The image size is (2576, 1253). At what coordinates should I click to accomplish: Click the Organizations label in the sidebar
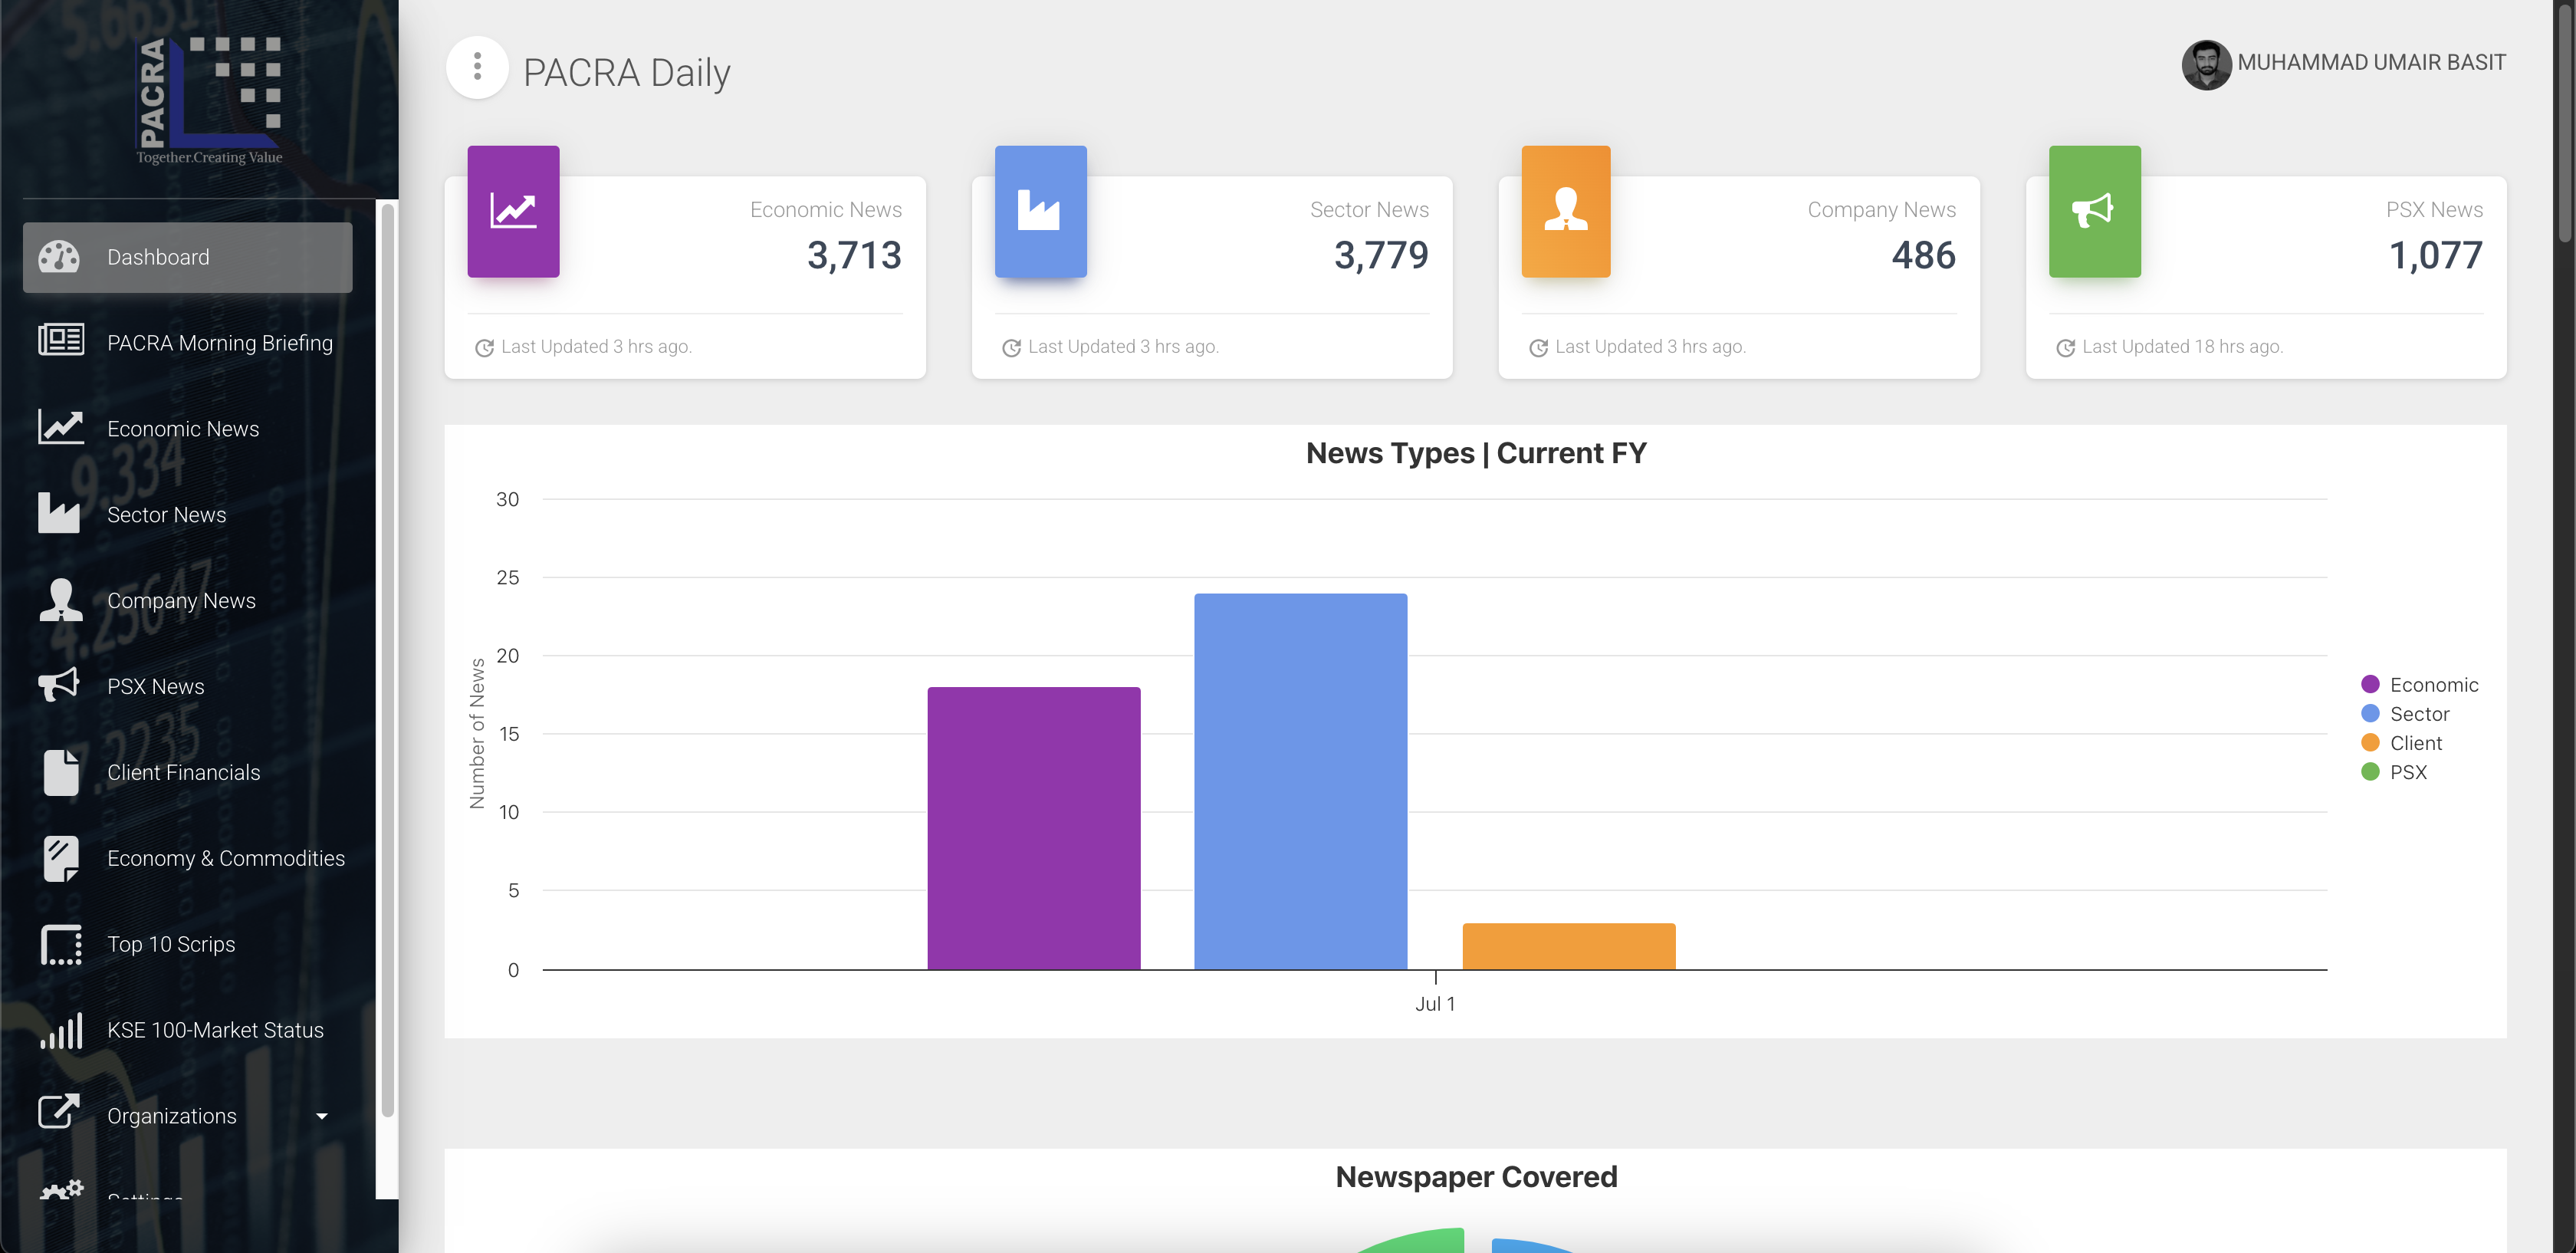click(172, 1117)
